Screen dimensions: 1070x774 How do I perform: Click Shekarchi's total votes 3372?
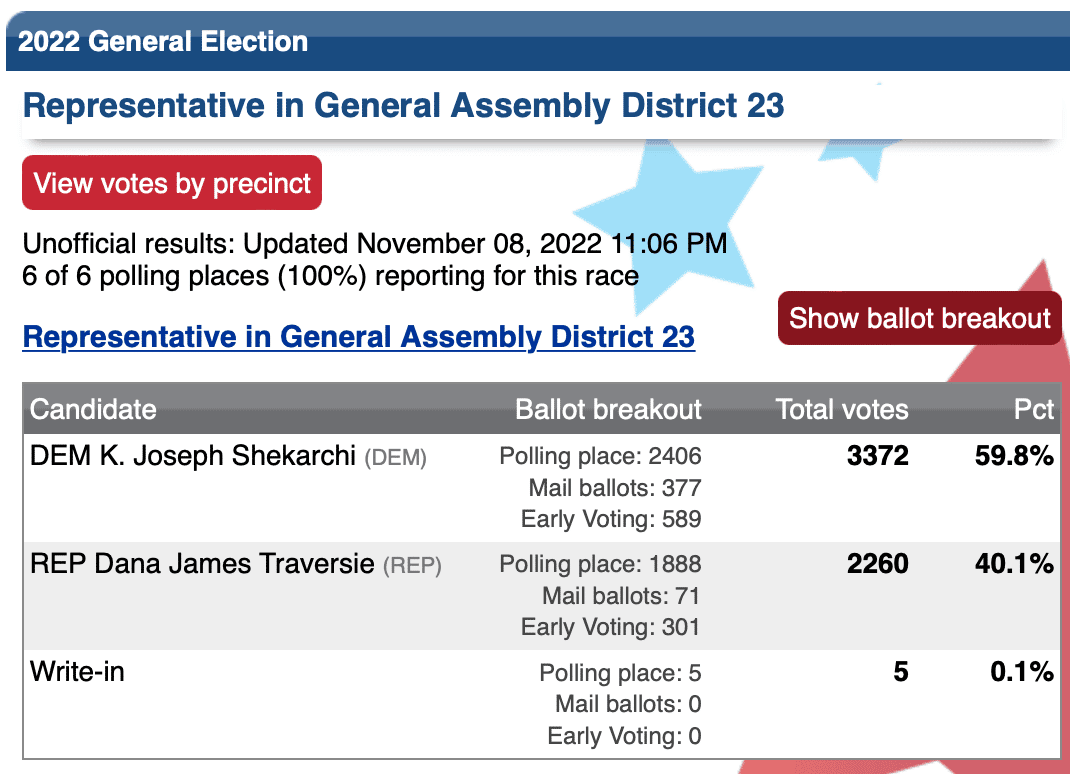(878, 455)
